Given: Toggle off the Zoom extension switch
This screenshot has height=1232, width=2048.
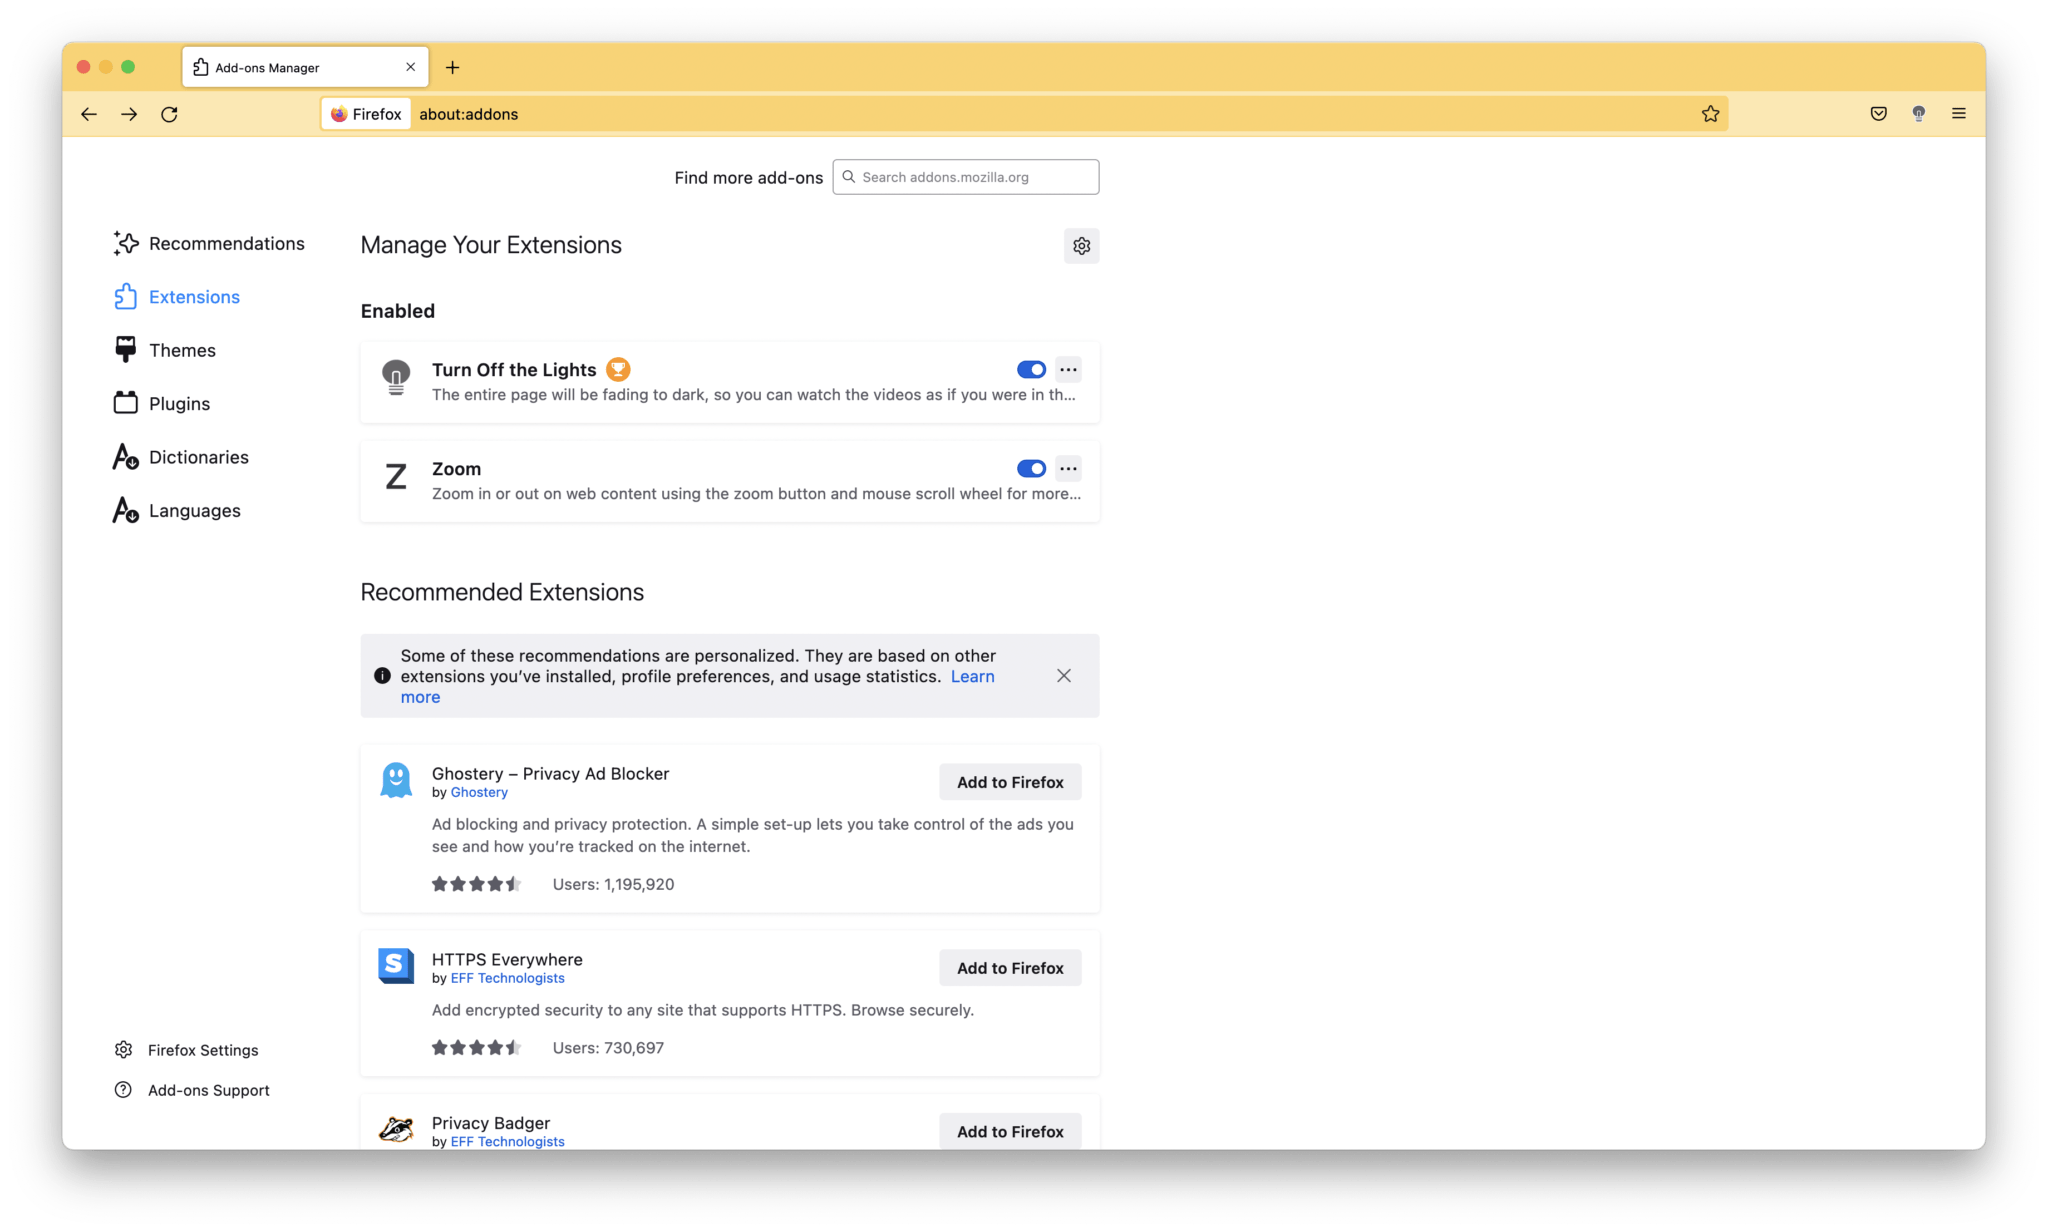Looking at the screenshot, I should coord(1031,469).
